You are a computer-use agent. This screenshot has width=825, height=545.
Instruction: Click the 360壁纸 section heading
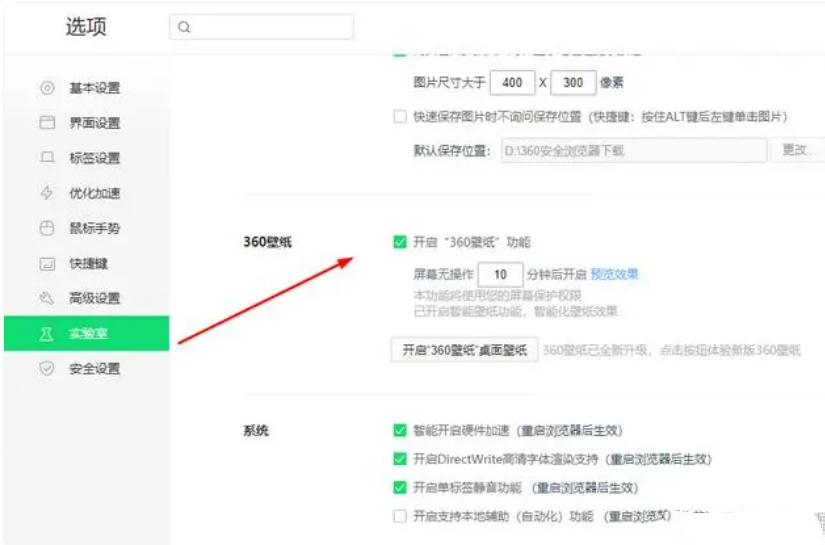tap(267, 242)
